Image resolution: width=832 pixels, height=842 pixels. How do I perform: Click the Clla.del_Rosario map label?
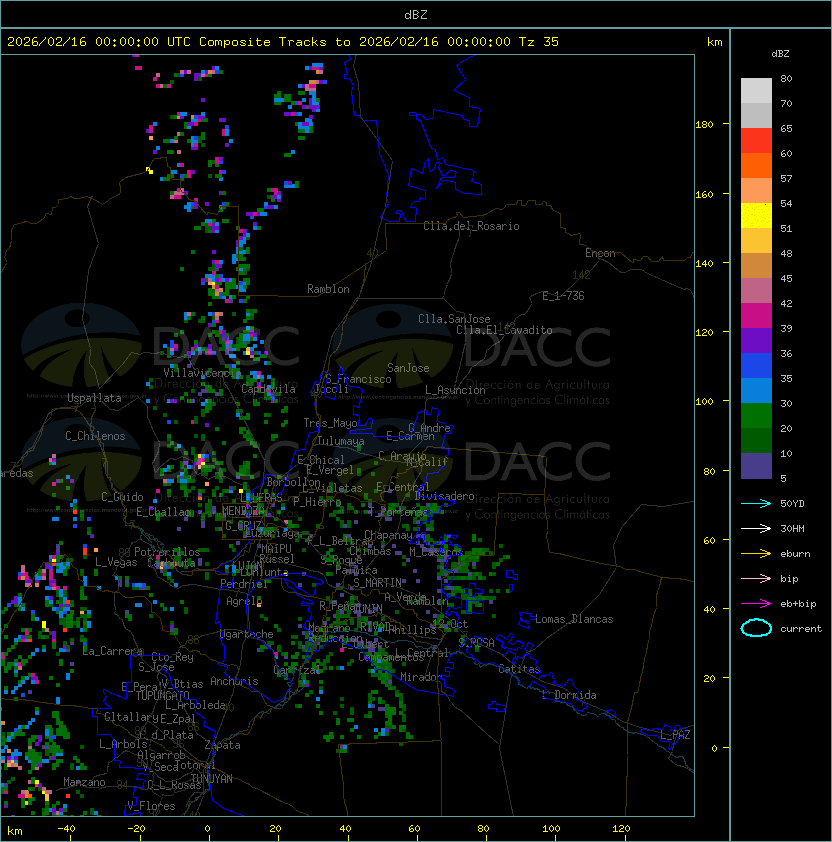click(x=471, y=226)
